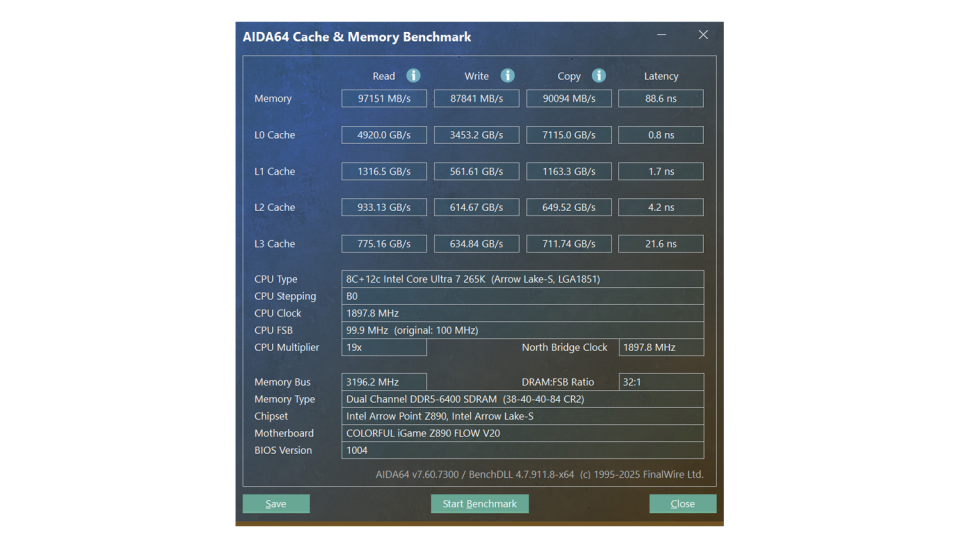Click the window X close button
The image size is (960, 548).
click(703, 35)
